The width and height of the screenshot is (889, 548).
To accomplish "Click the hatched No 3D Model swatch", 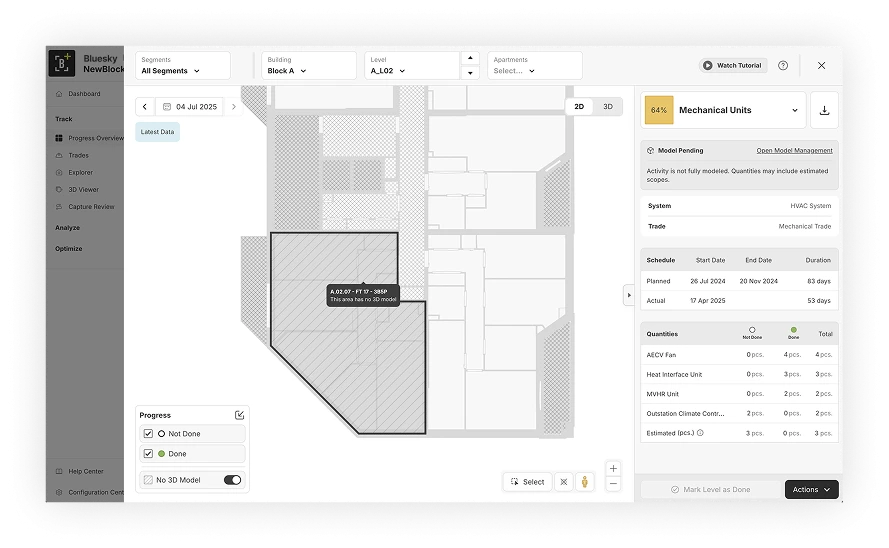I will point(148,480).
